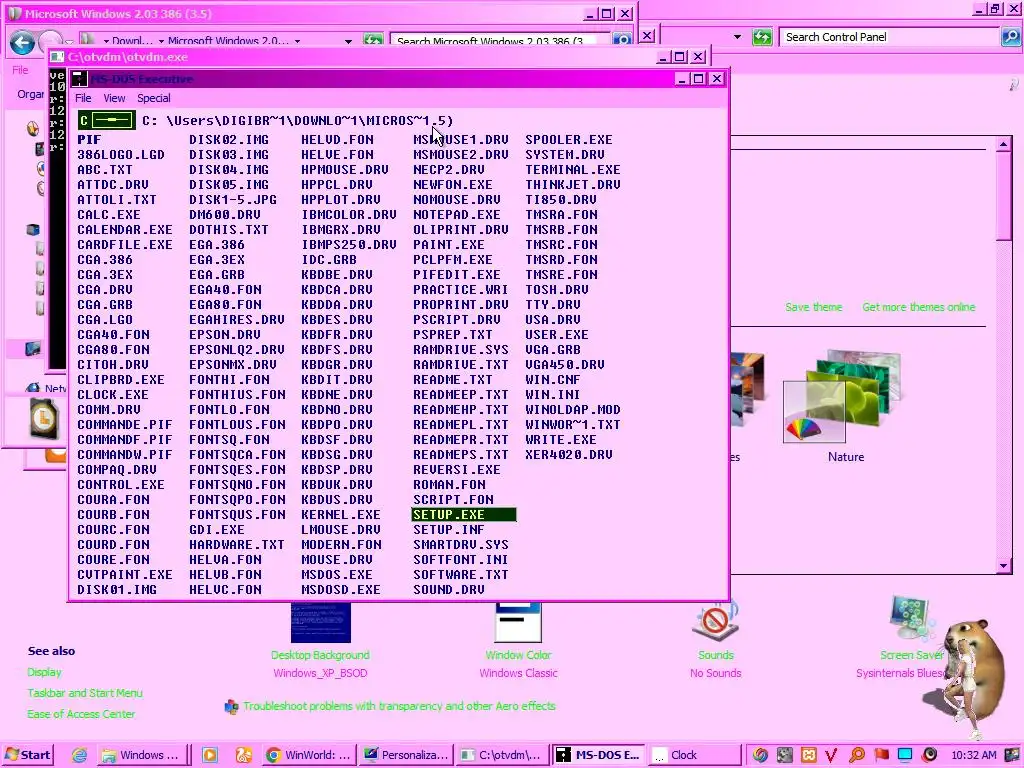Screen dimensions: 1024x768
Task: Expand the Downl... breadcrumb arrow in Explorer
Action: 161,41
